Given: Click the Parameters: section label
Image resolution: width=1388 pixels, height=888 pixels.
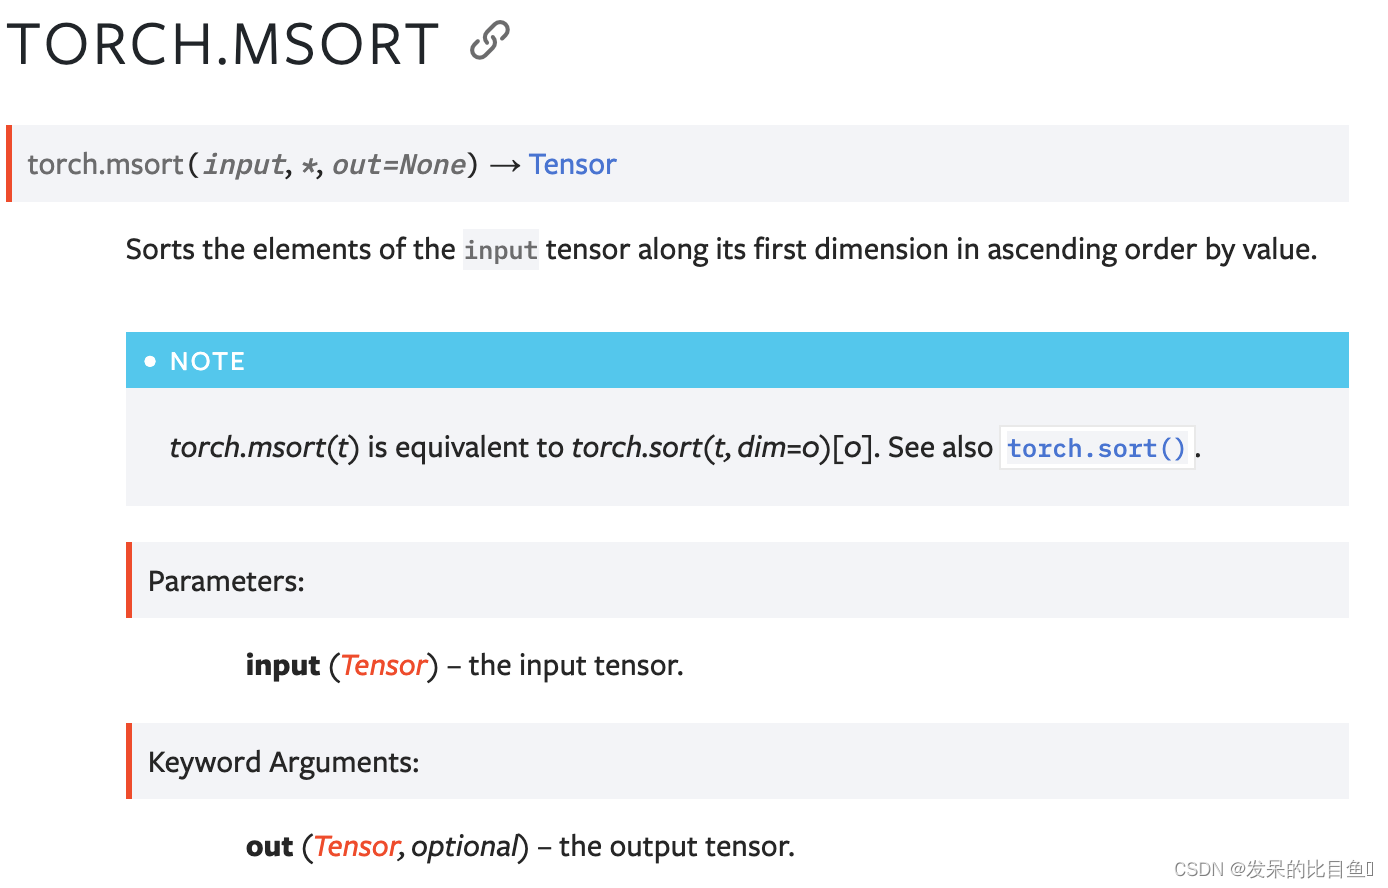Looking at the screenshot, I should pyautogui.click(x=226, y=581).
